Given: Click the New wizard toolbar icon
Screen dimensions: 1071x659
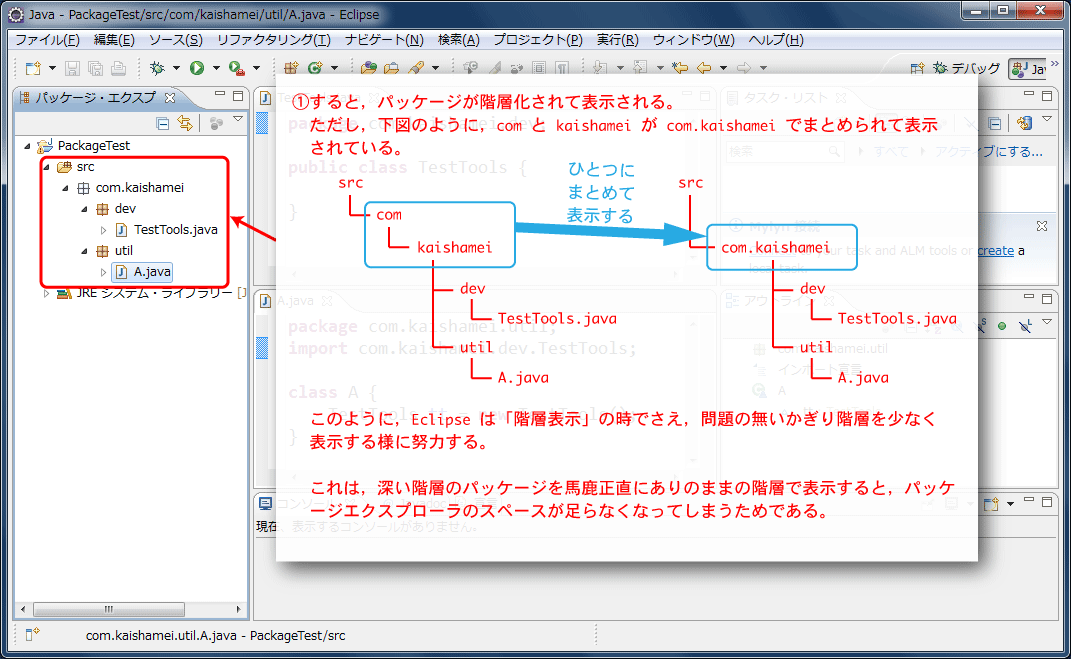Looking at the screenshot, I should pyautogui.click(x=32, y=68).
